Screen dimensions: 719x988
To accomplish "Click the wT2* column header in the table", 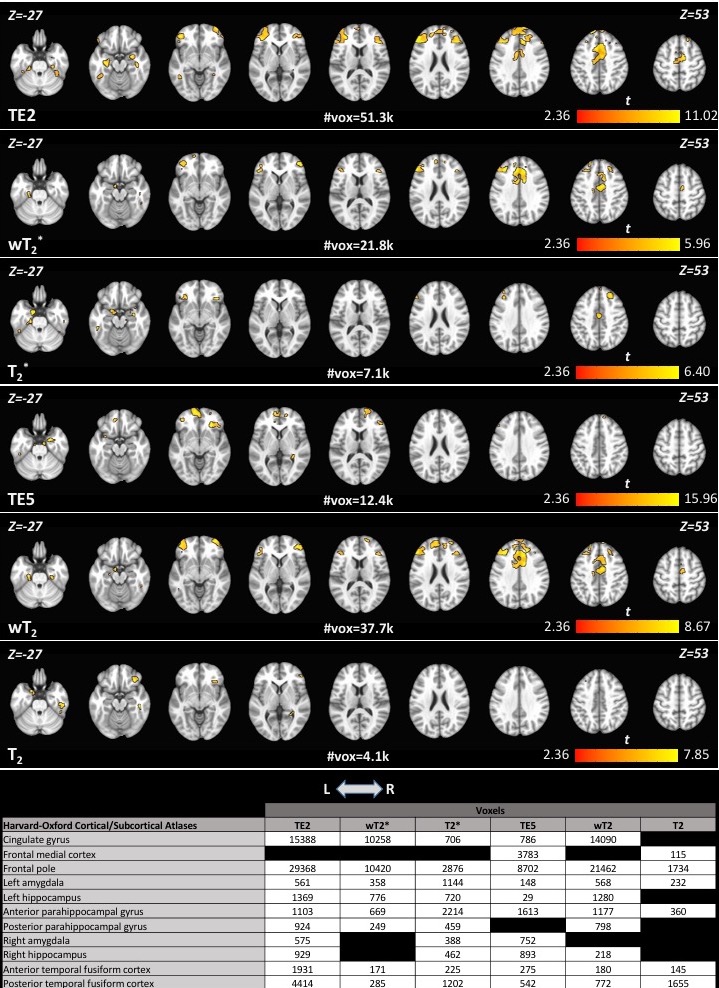I will [377, 825].
